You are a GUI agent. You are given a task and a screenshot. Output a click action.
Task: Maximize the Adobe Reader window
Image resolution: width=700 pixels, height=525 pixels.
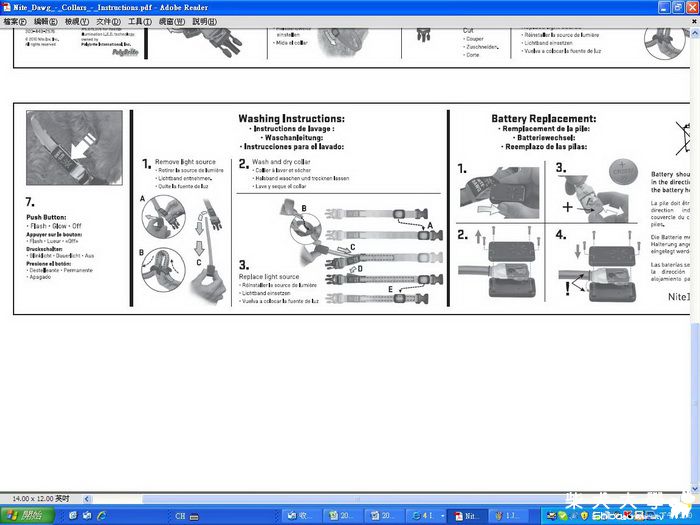(x=678, y=7)
